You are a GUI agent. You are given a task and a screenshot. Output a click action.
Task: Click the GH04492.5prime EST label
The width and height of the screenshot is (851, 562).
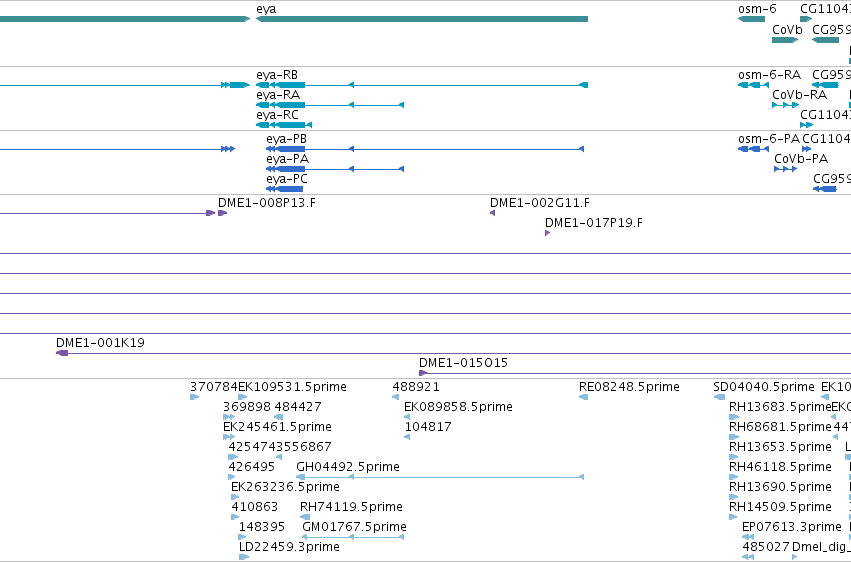[x=347, y=467]
